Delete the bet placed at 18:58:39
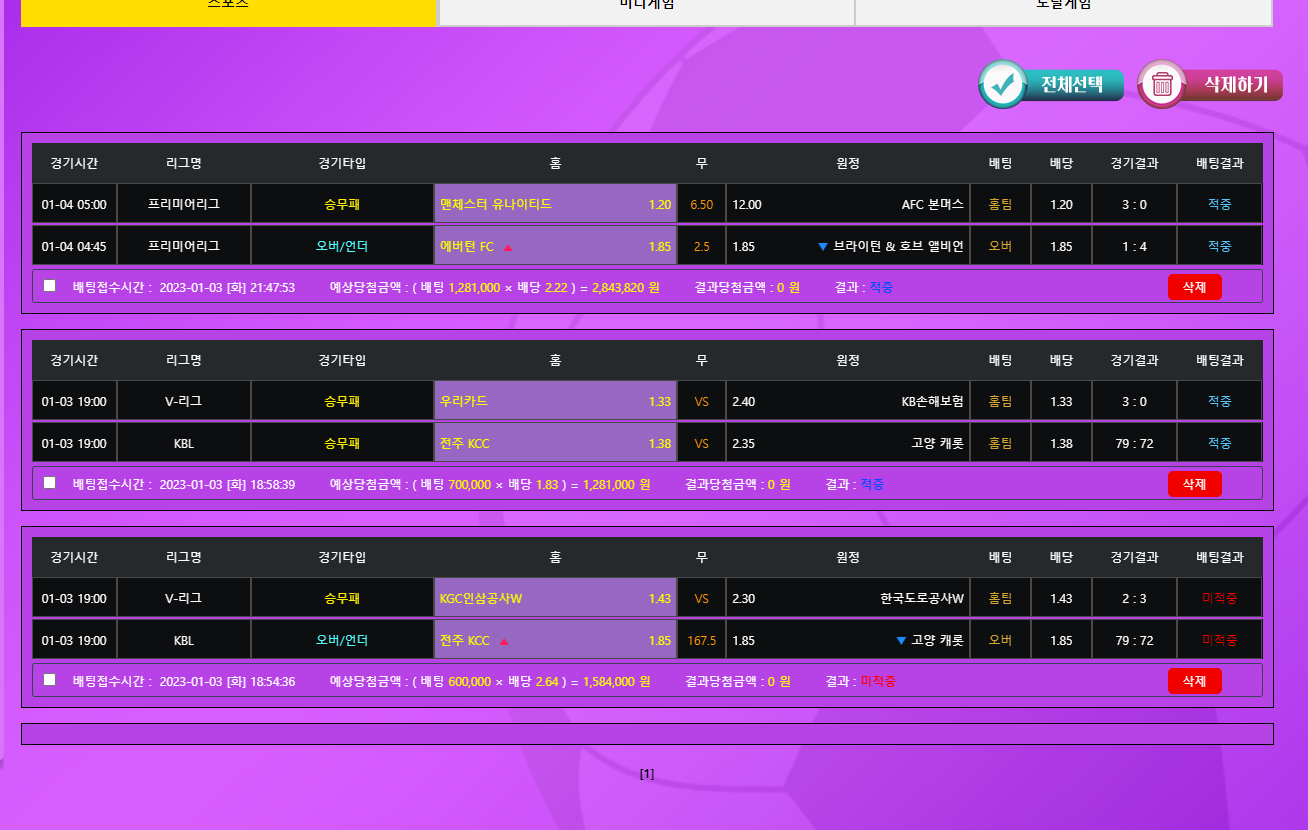The image size is (1308, 830). [1194, 484]
